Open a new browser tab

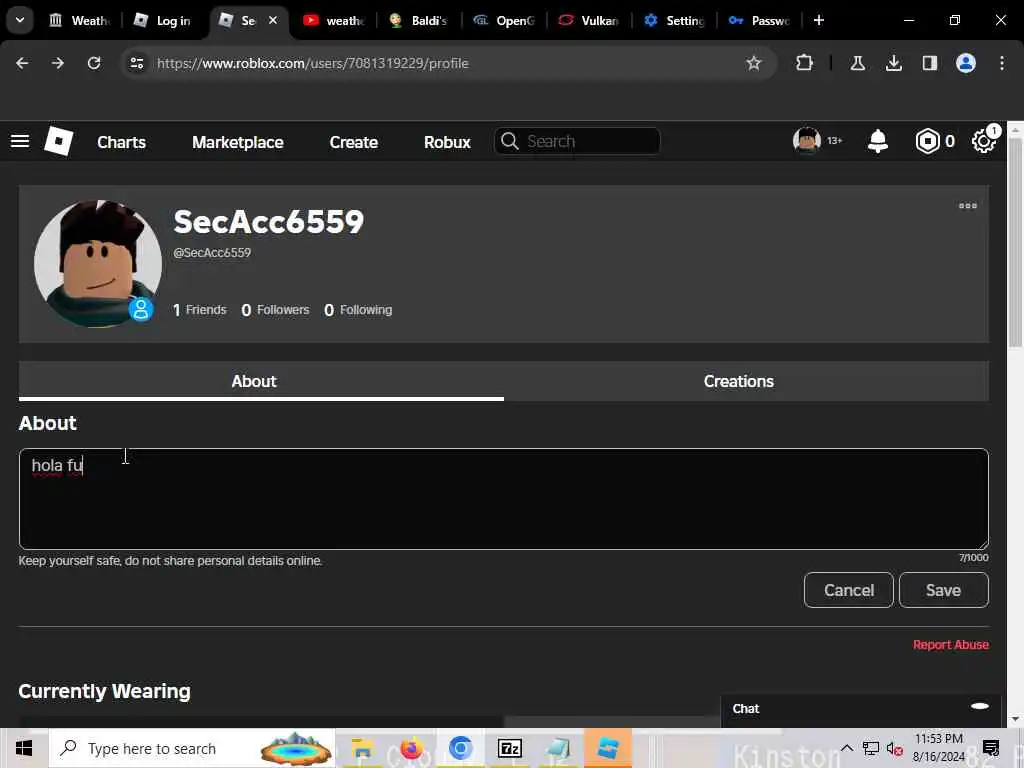pyautogui.click(x=818, y=20)
